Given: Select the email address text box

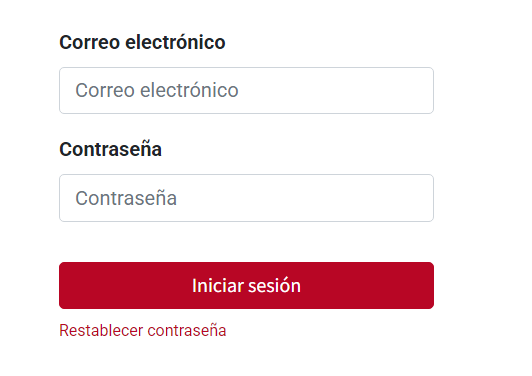Looking at the screenshot, I should pyautogui.click(x=246, y=90).
